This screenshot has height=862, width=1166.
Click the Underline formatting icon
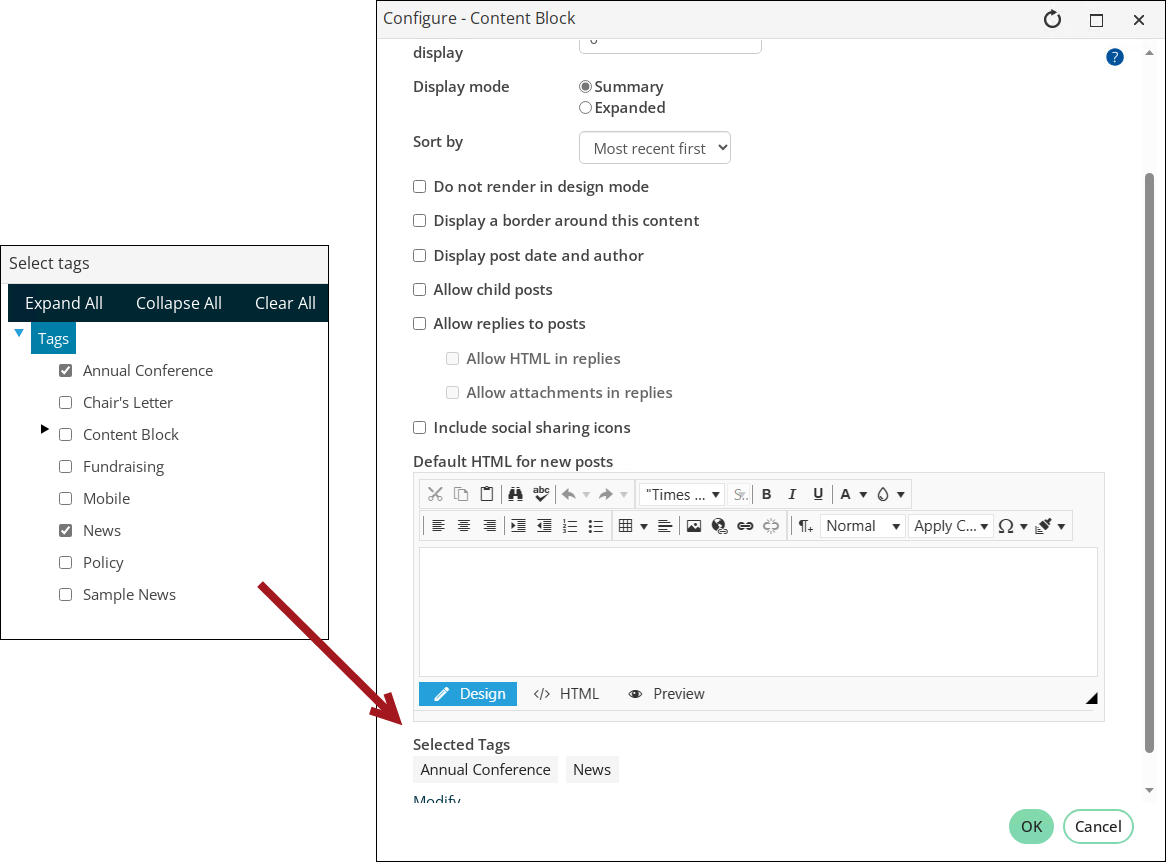click(818, 495)
